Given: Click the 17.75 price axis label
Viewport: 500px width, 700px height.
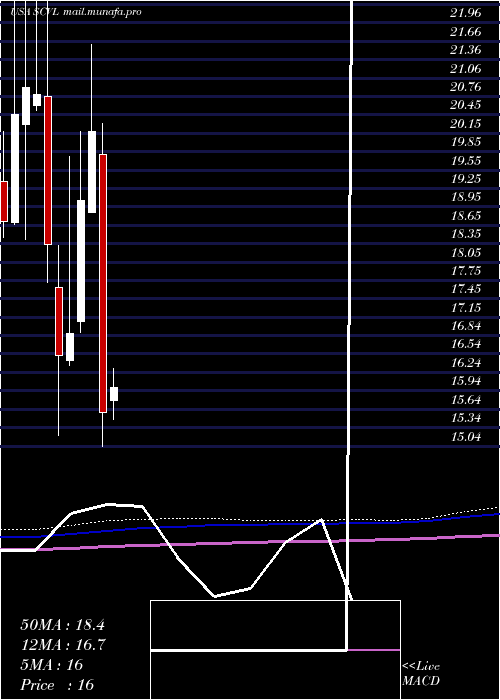Looking at the screenshot, I should (x=466, y=271).
